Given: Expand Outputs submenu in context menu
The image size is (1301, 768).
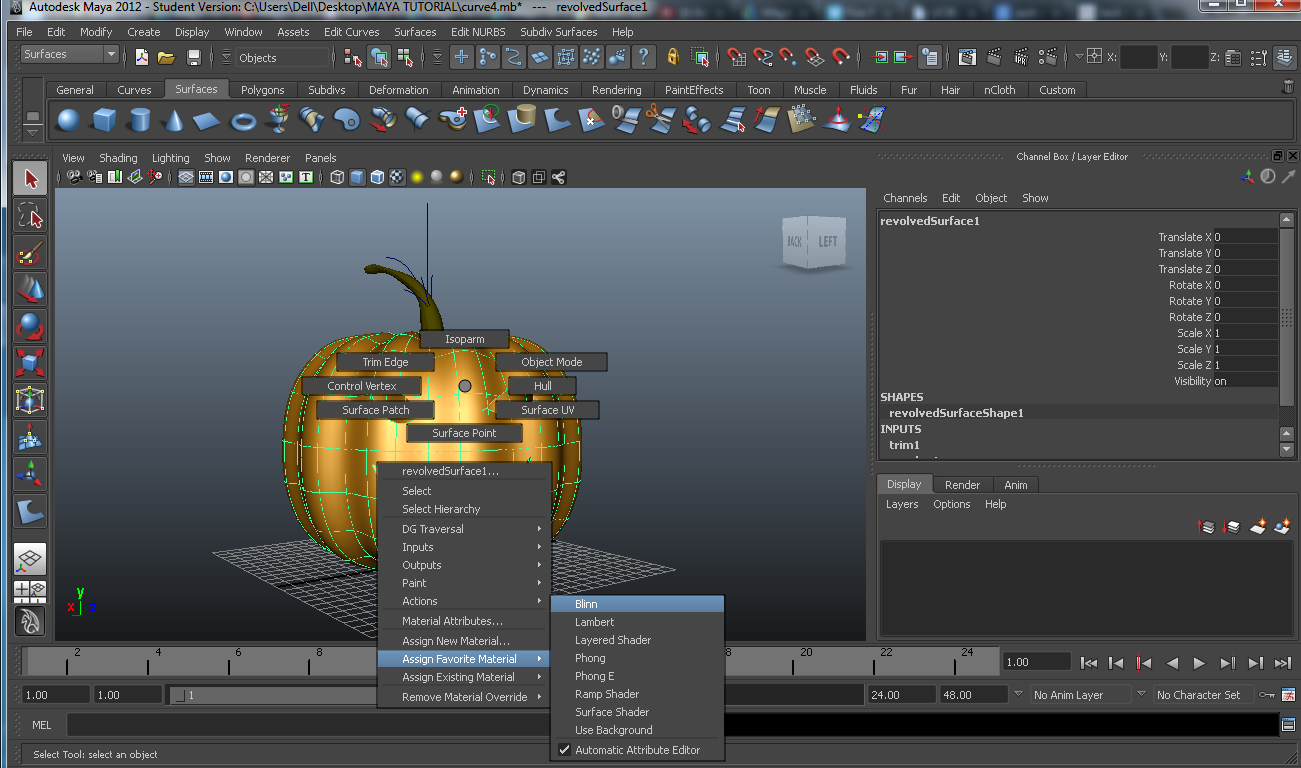Looking at the screenshot, I should click(464, 565).
